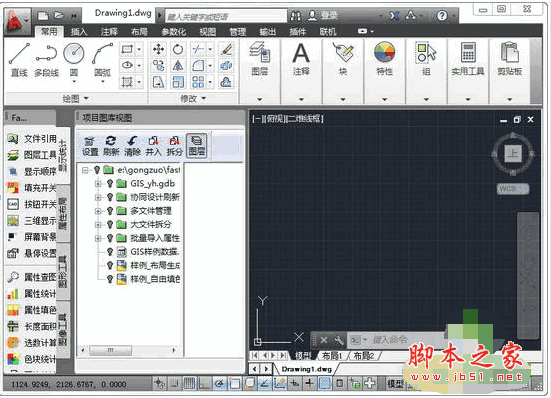Expand the 多文件管理 tree node
This screenshot has width=551, height=398.
tap(98, 211)
